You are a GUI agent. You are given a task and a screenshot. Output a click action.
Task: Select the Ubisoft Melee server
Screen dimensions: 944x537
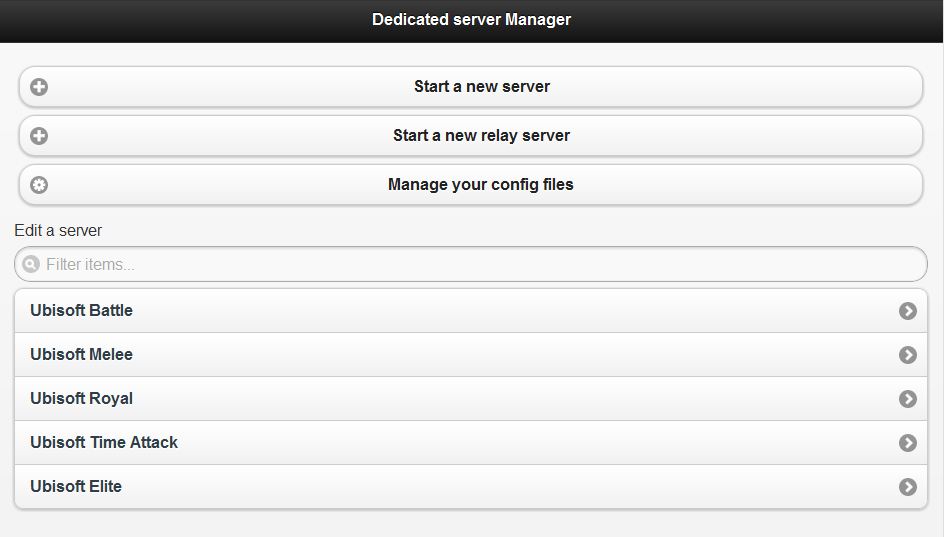coord(471,355)
